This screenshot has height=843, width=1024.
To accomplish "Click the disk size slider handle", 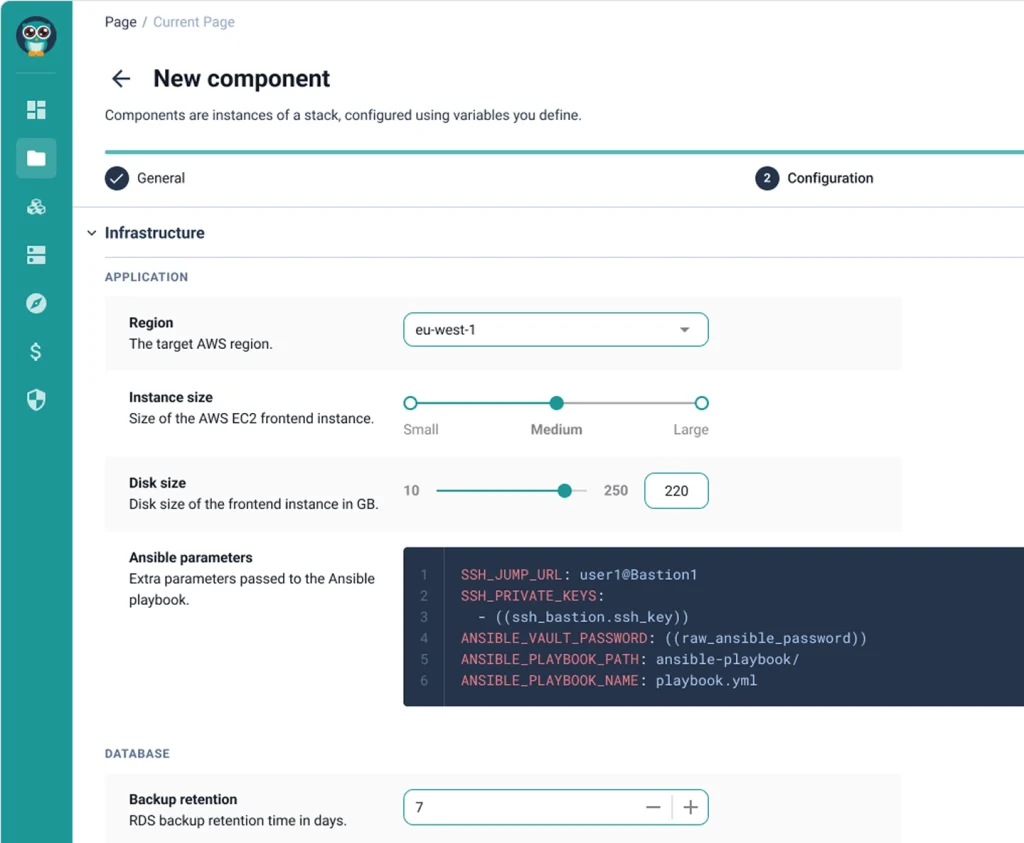I will (564, 490).
